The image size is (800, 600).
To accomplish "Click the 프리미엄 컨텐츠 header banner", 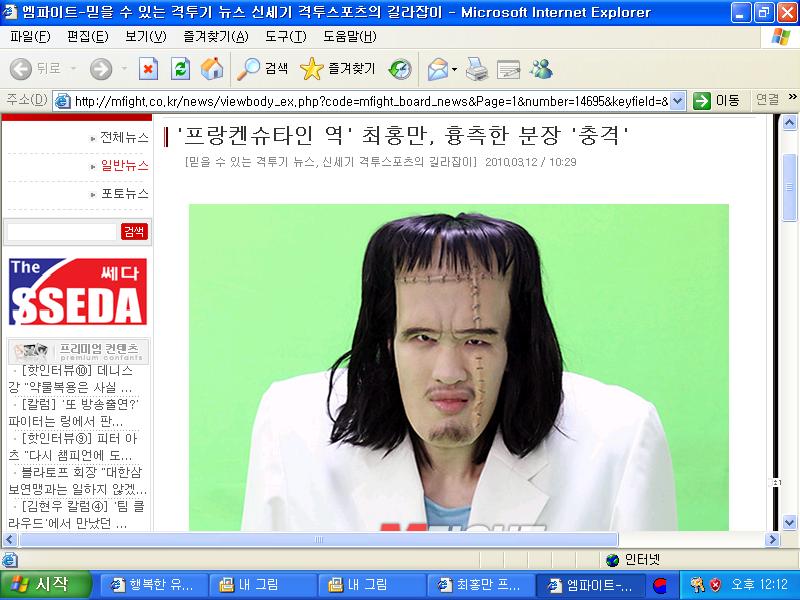I will (x=79, y=351).
